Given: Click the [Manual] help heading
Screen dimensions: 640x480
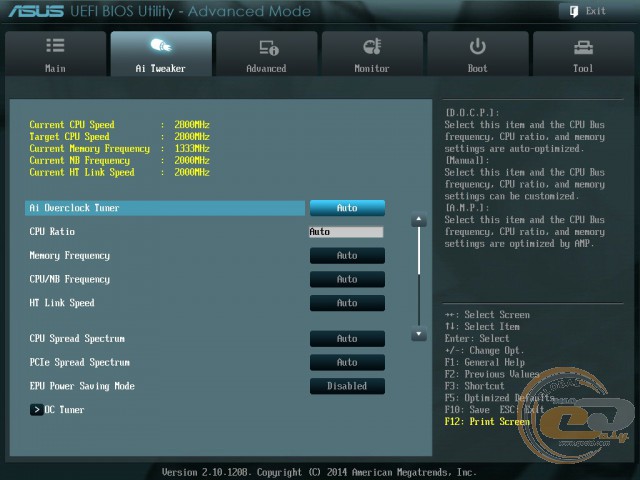Looking at the screenshot, I should pos(467,160).
